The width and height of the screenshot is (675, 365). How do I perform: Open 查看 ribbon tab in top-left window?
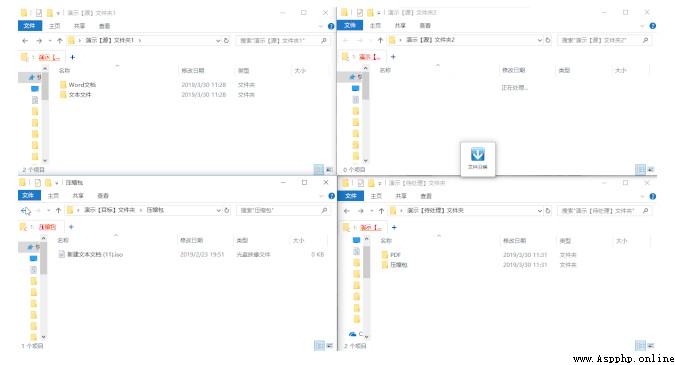[104, 26]
